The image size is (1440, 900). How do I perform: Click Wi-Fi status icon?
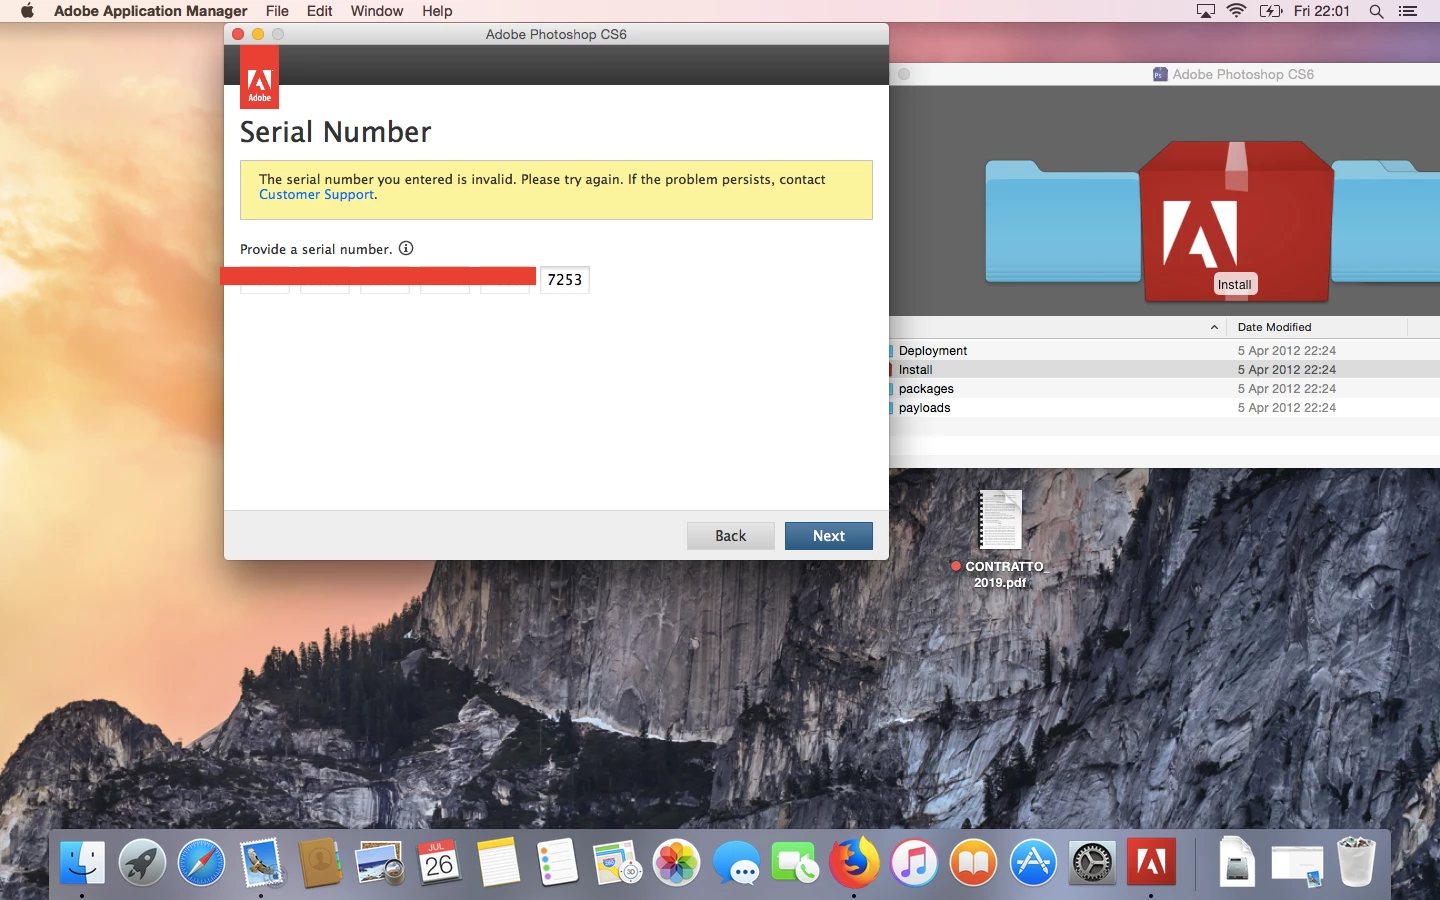1237,11
